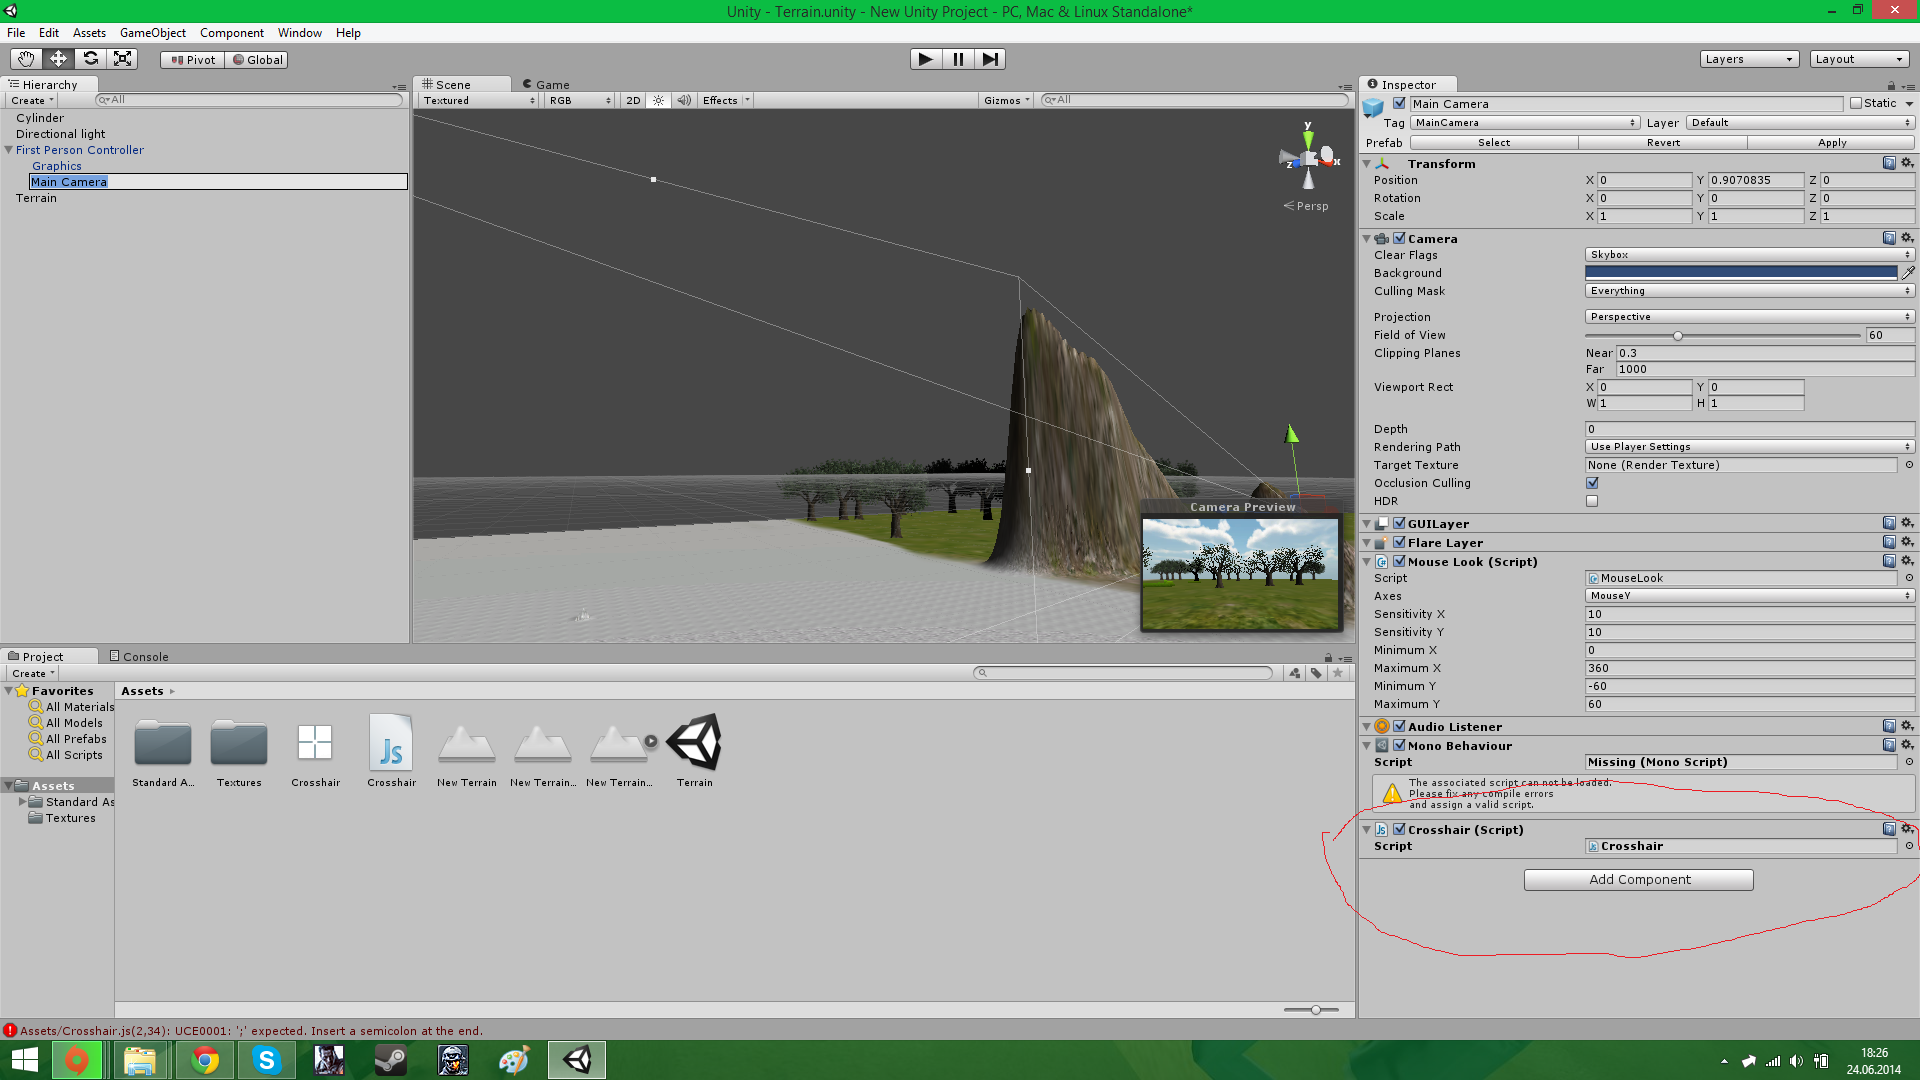Click prefab Revert button
1920x1080 pixels.
1663,142
